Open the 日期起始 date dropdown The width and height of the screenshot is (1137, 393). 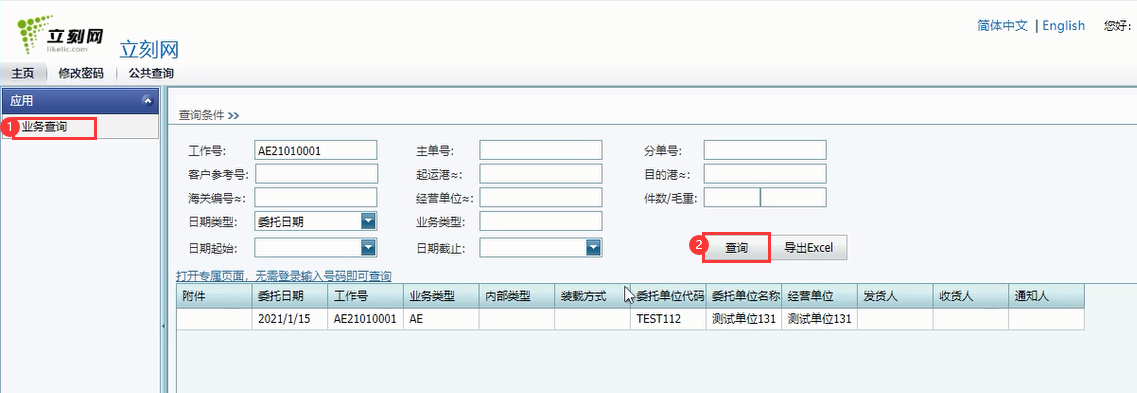[x=369, y=248]
